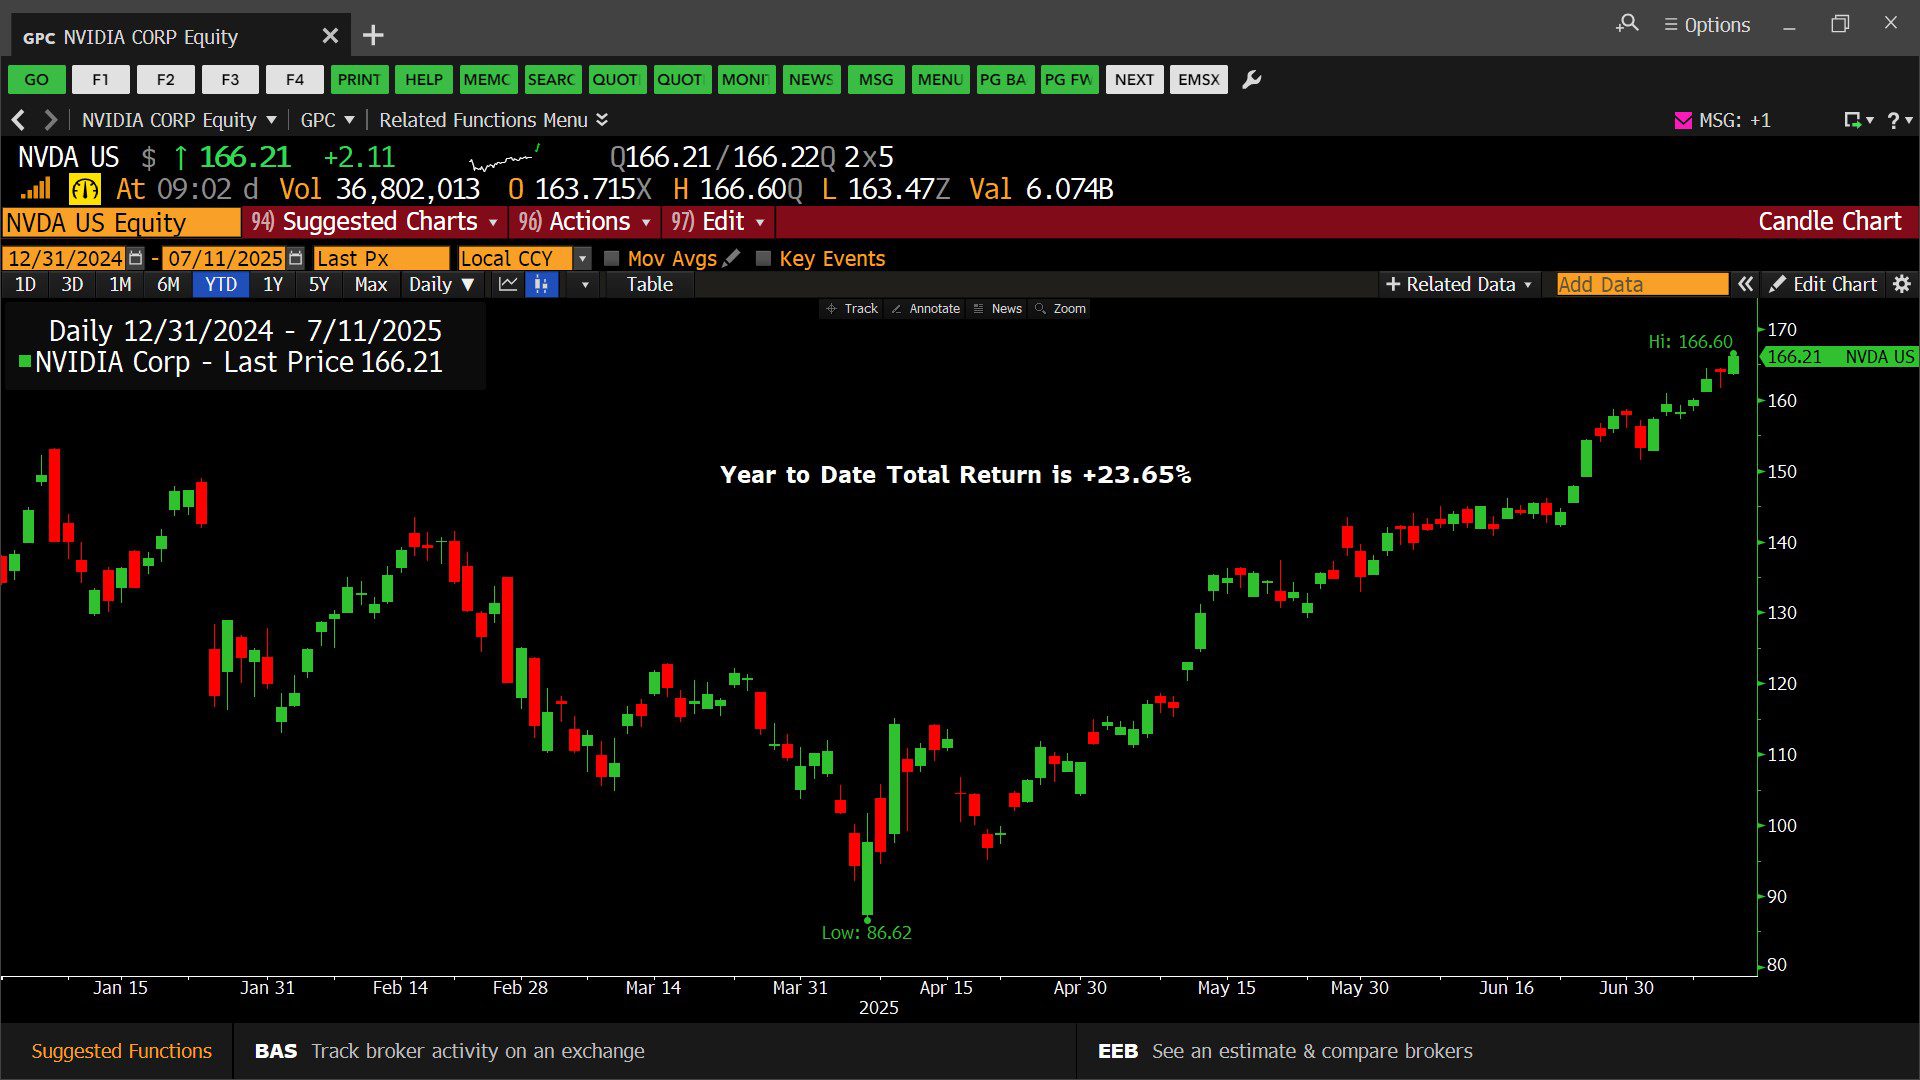Click the yellow delayed-data clock icon
This screenshot has width=1920, height=1080.
[84, 189]
